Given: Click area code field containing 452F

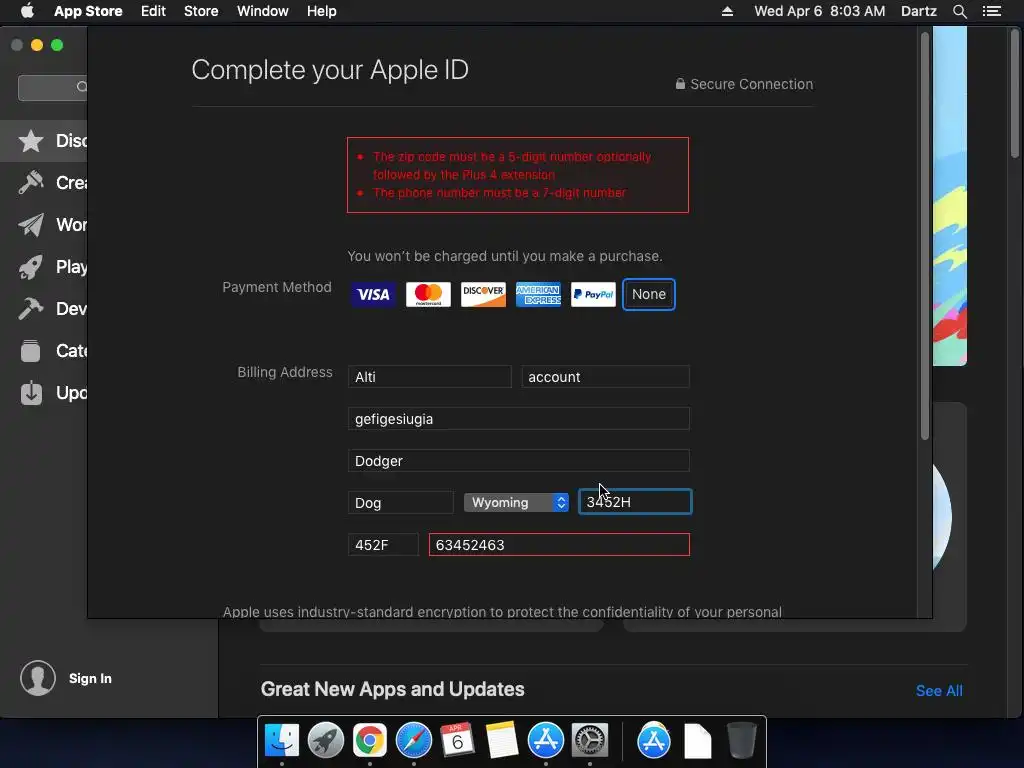Looking at the screenshot, I should [x=383, y=545].
